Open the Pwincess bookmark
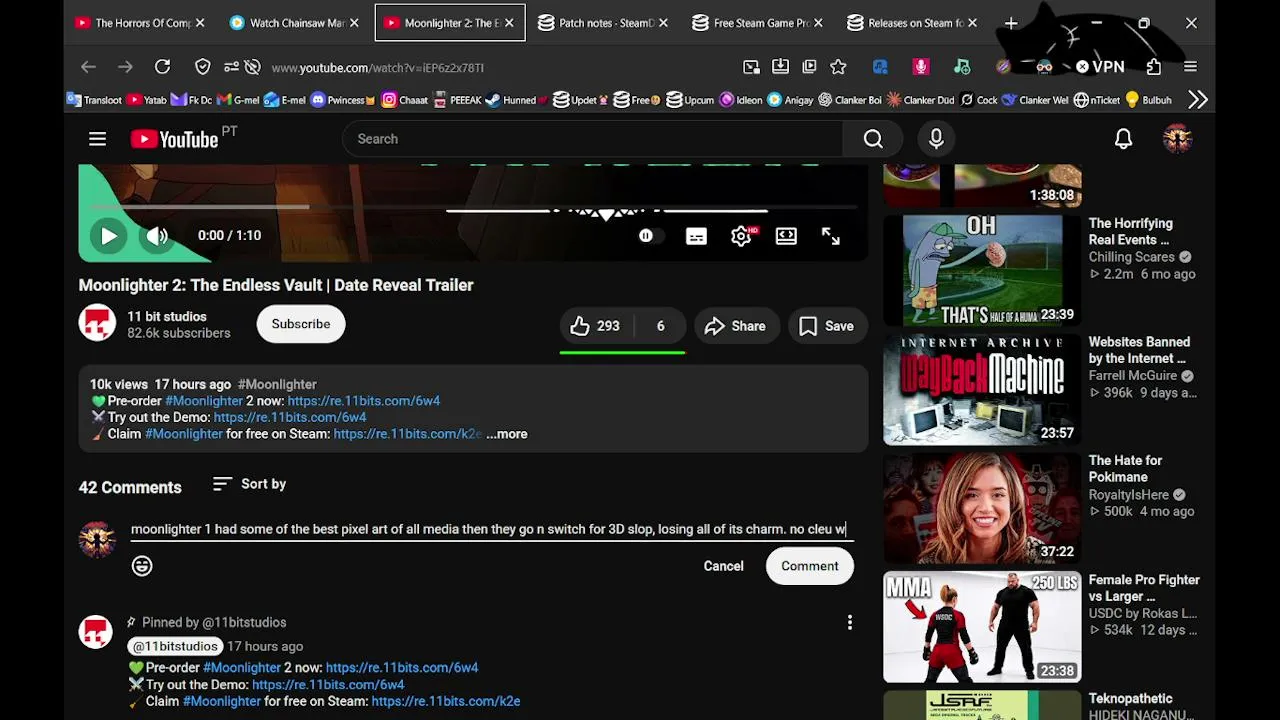 (x=343, y=100)
